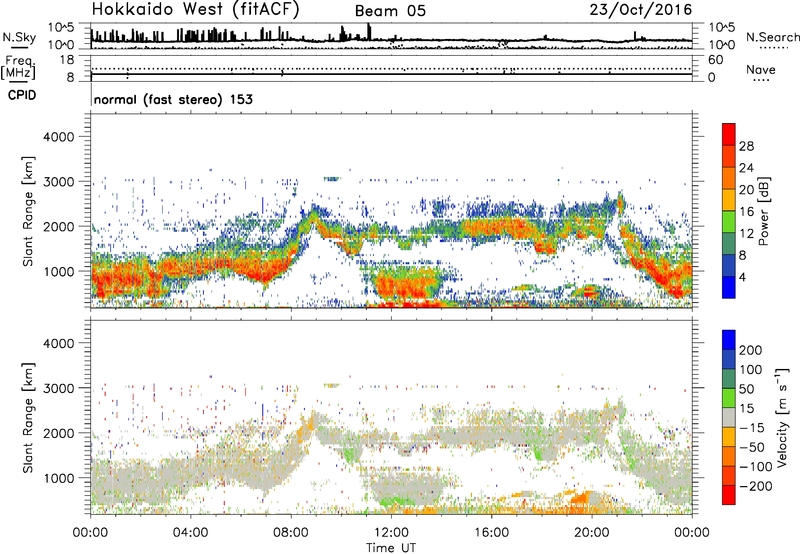Click the "Freq. [MHz]" axis label
The image size is (800, 554).
(18, 68)
